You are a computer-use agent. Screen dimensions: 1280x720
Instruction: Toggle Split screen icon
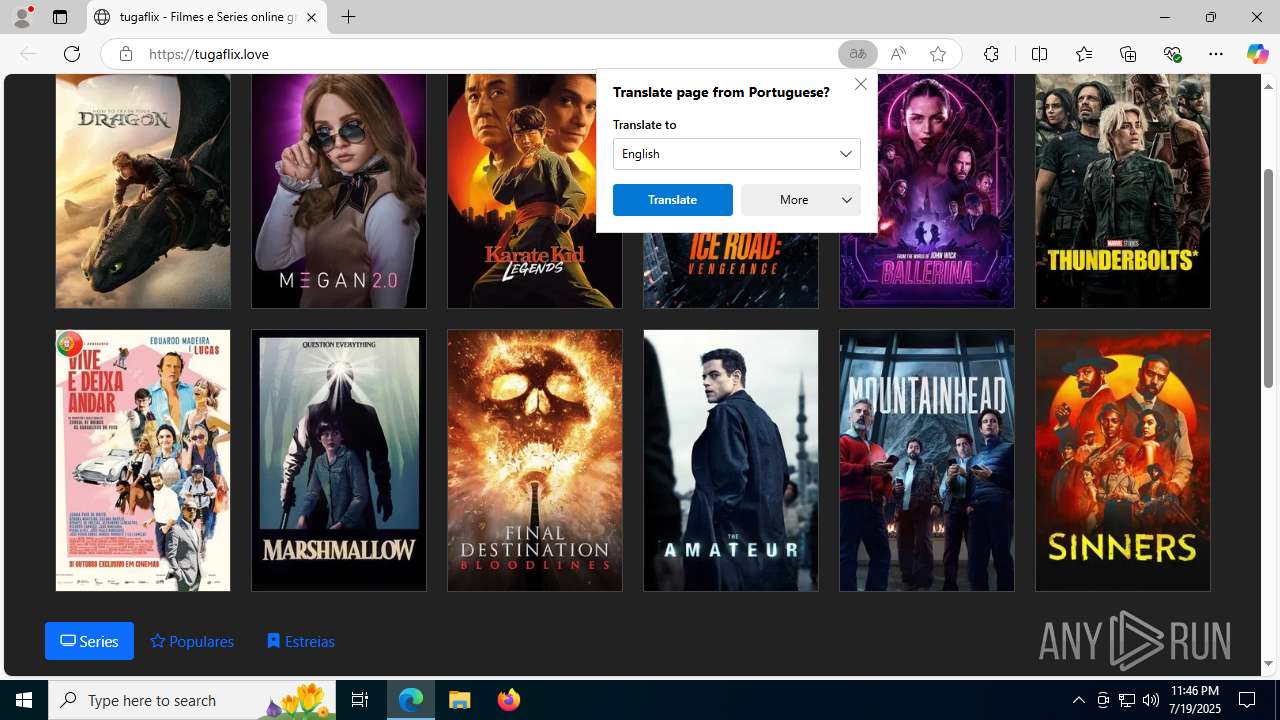pyautogui.click(x=1039, y=54)
